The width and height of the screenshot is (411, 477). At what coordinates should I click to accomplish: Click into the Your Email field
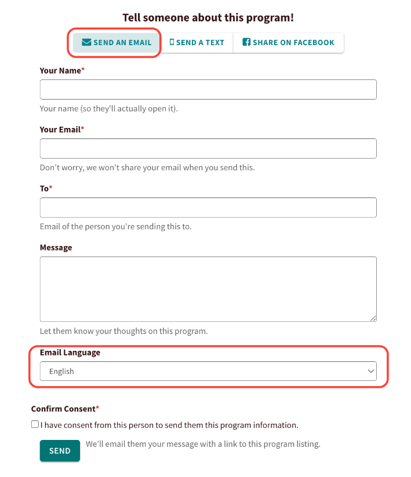coord(208,148)
